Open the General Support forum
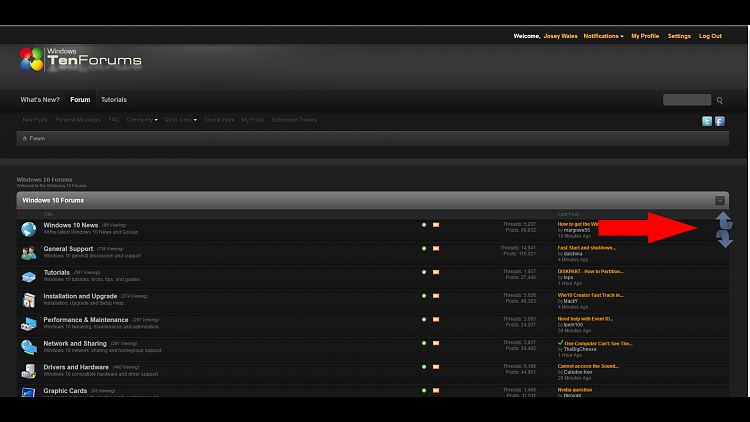Image resolution: width=750 pixels, height=422 pixels. pyautogui.click(x=68, y=249)
